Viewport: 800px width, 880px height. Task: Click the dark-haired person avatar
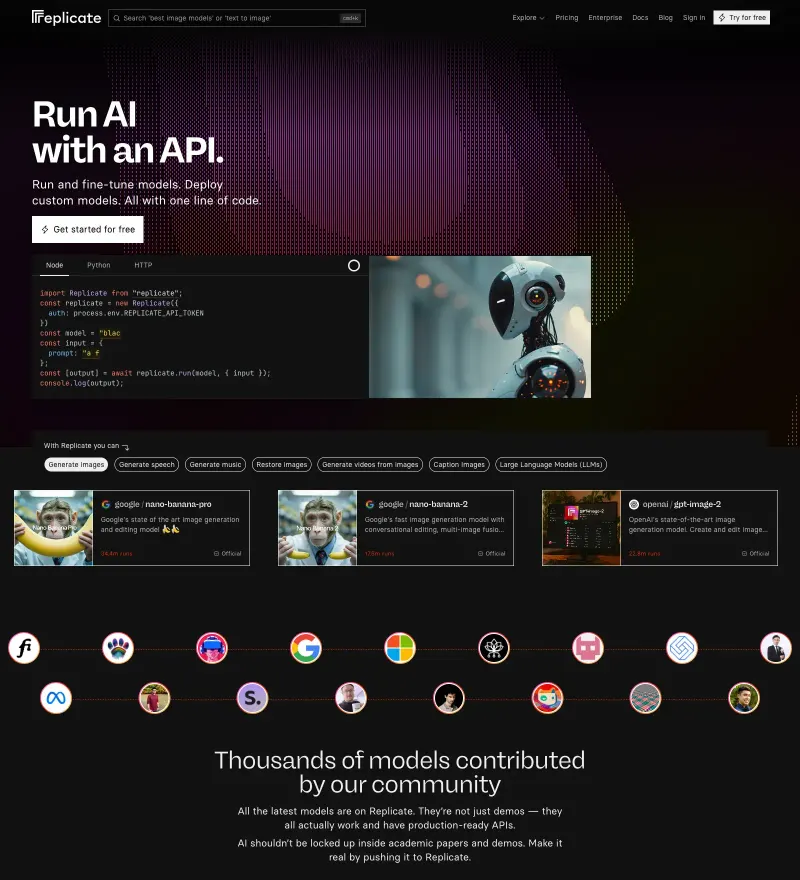click(x=449, y=698)
